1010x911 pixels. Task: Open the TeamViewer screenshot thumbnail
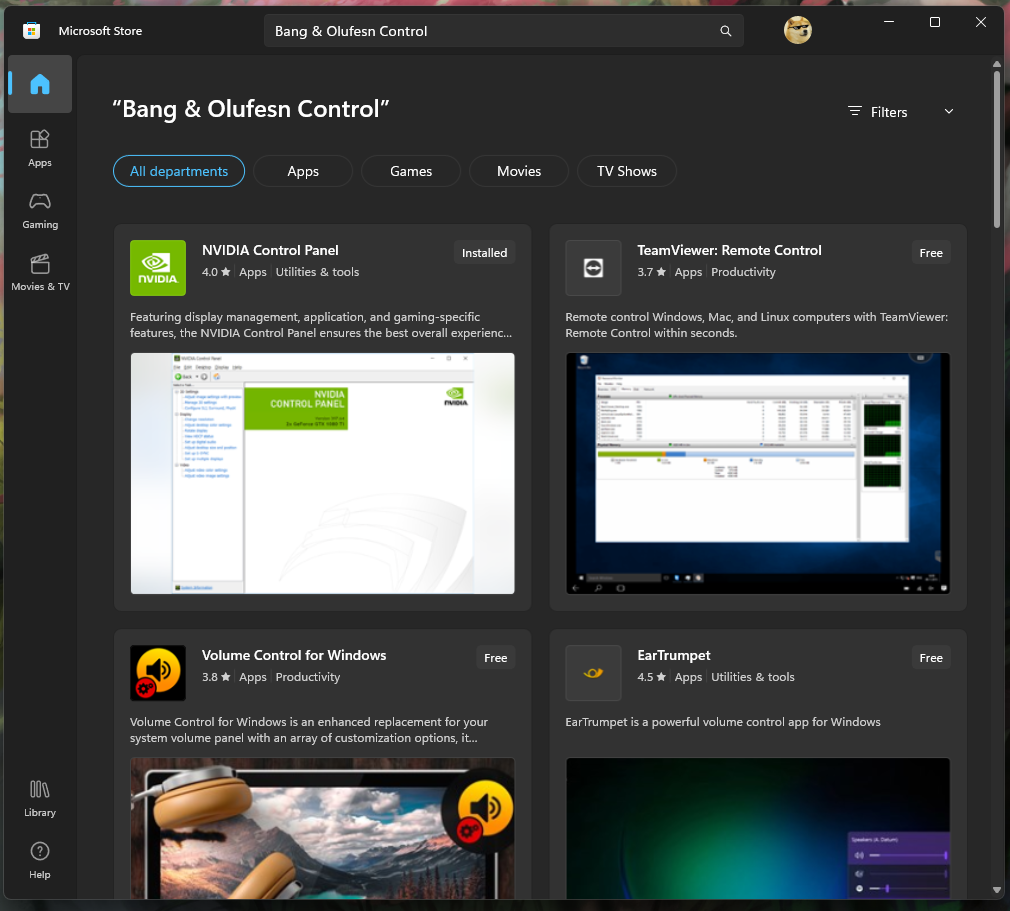[758, 473]
